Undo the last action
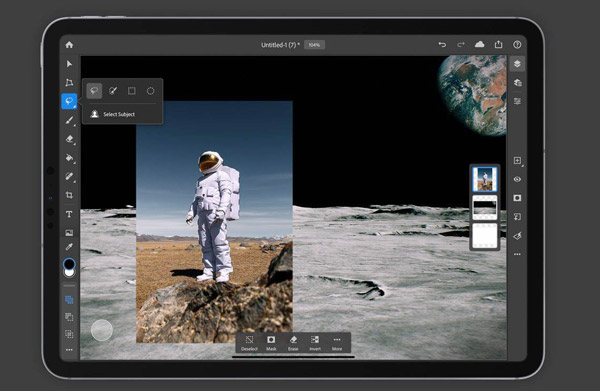This screenshot has height=391, width=600. click(x=442, y=45)
